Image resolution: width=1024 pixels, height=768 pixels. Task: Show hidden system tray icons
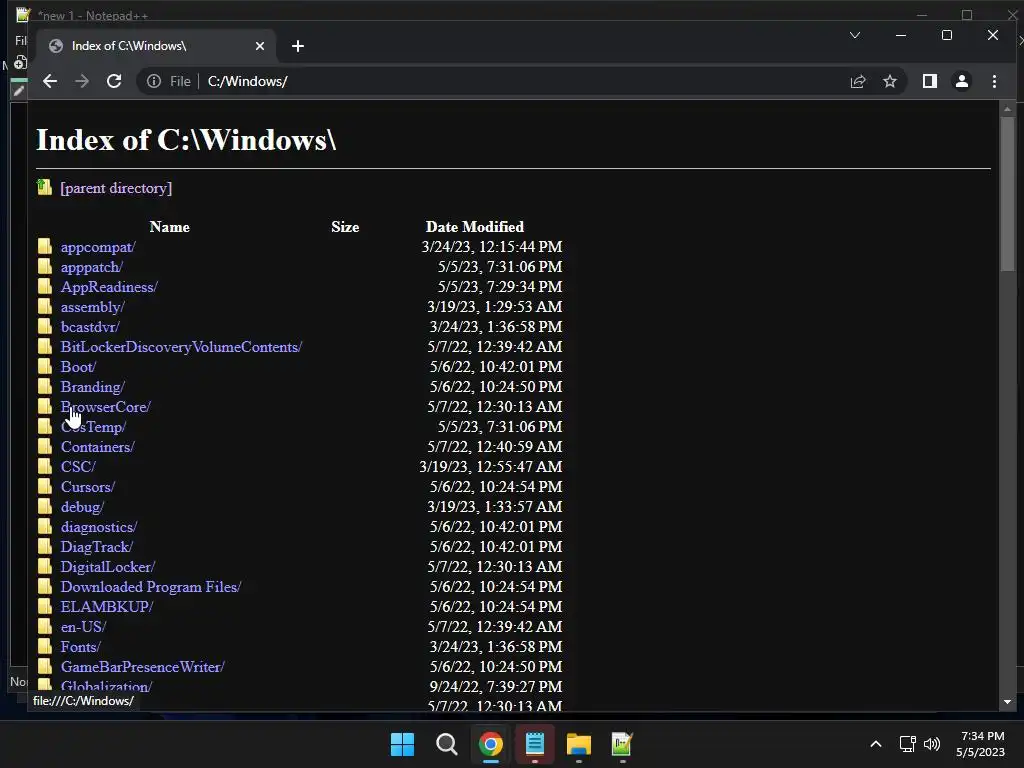pos(876,744)
